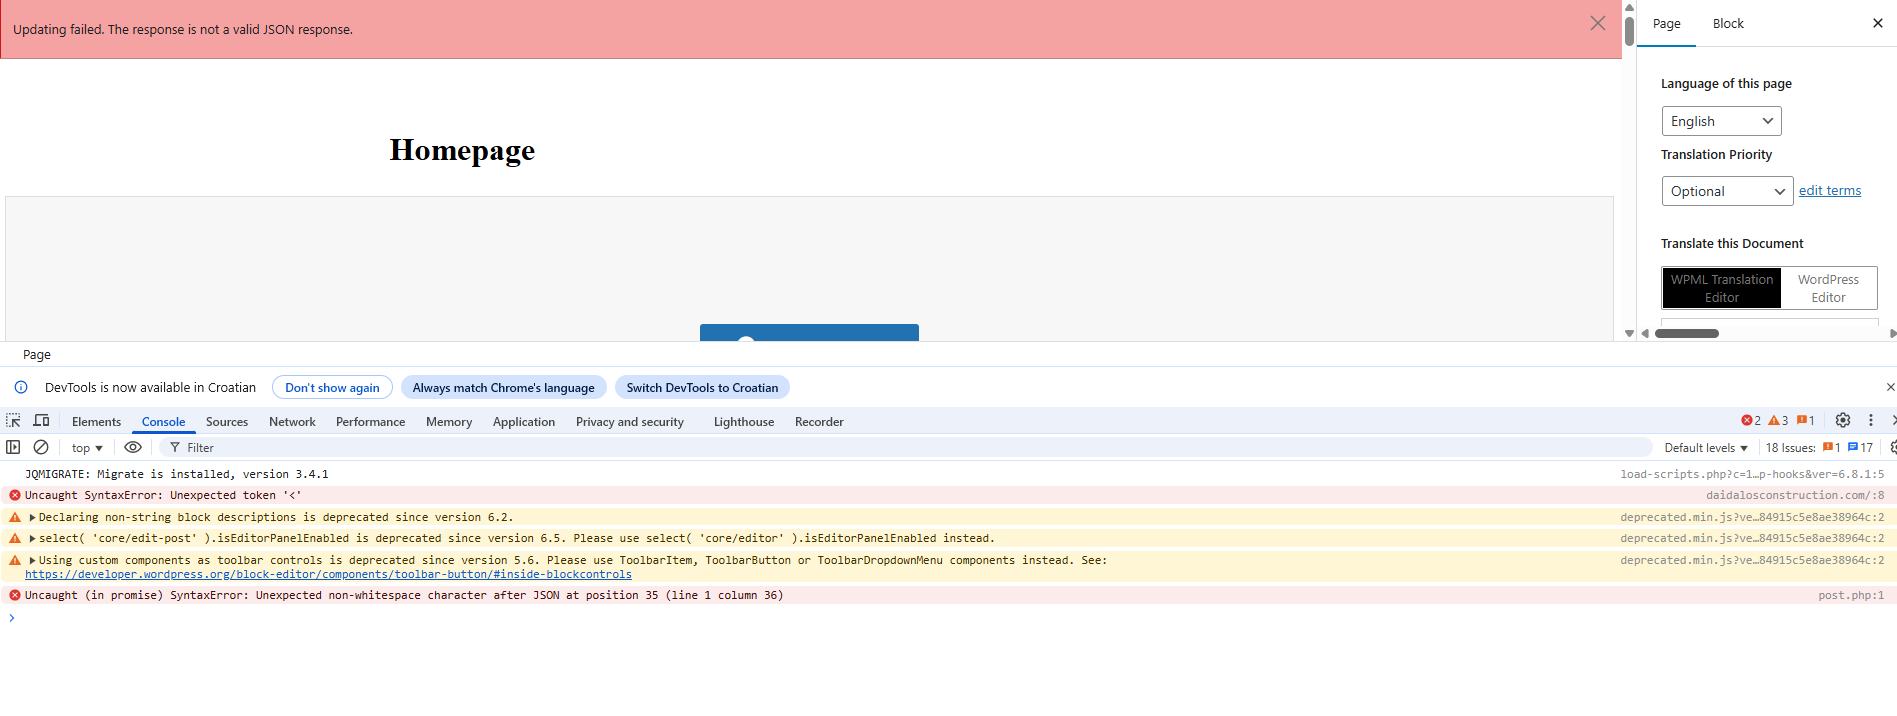Select the Block tab in the sidebar
This screenshot has width=1897, height=716.
[x=1728, y=24]
